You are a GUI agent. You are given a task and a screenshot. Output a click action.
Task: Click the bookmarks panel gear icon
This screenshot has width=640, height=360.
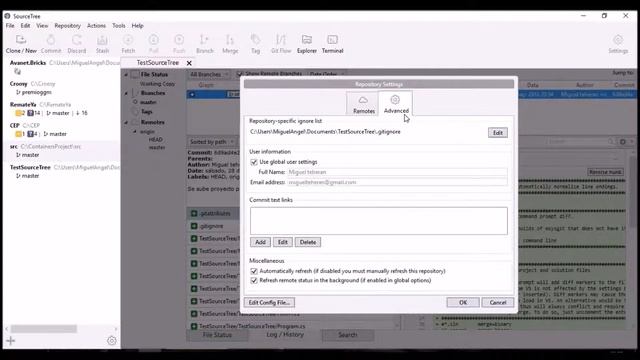point(111,340)
